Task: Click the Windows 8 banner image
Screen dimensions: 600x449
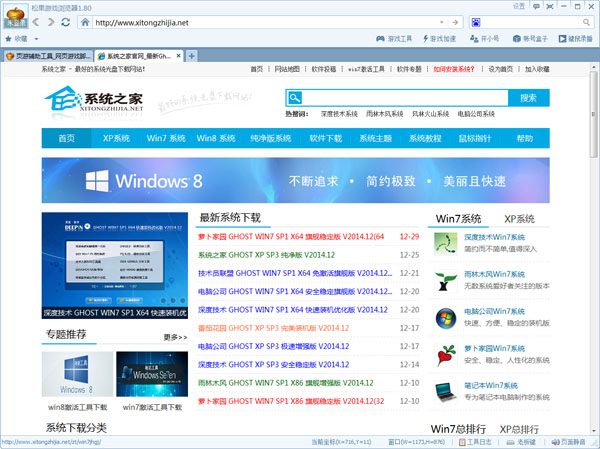Action: 295,180
